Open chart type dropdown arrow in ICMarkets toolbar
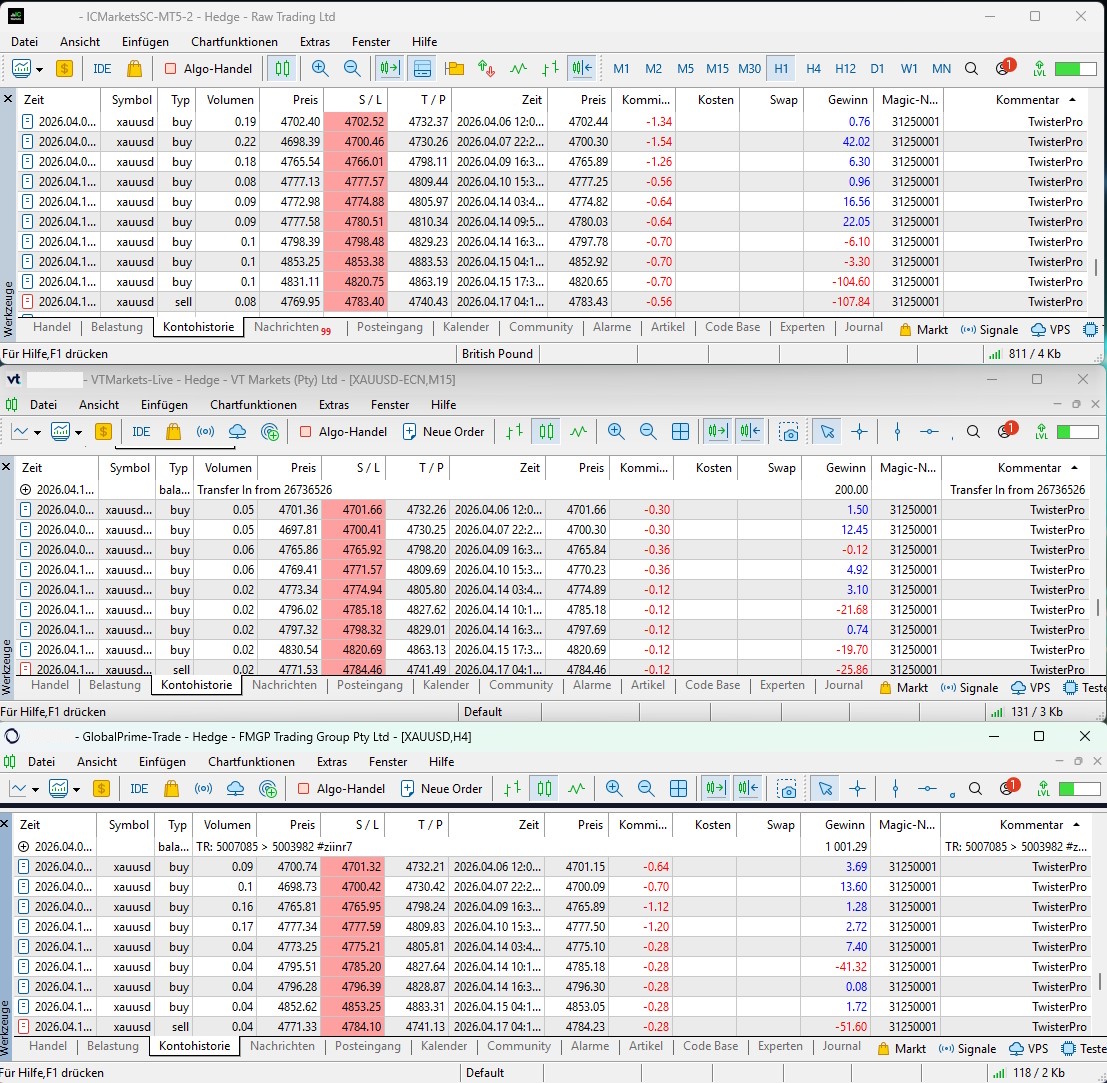The height and width of the screenshot is (1083, 1107). [40, 69]
